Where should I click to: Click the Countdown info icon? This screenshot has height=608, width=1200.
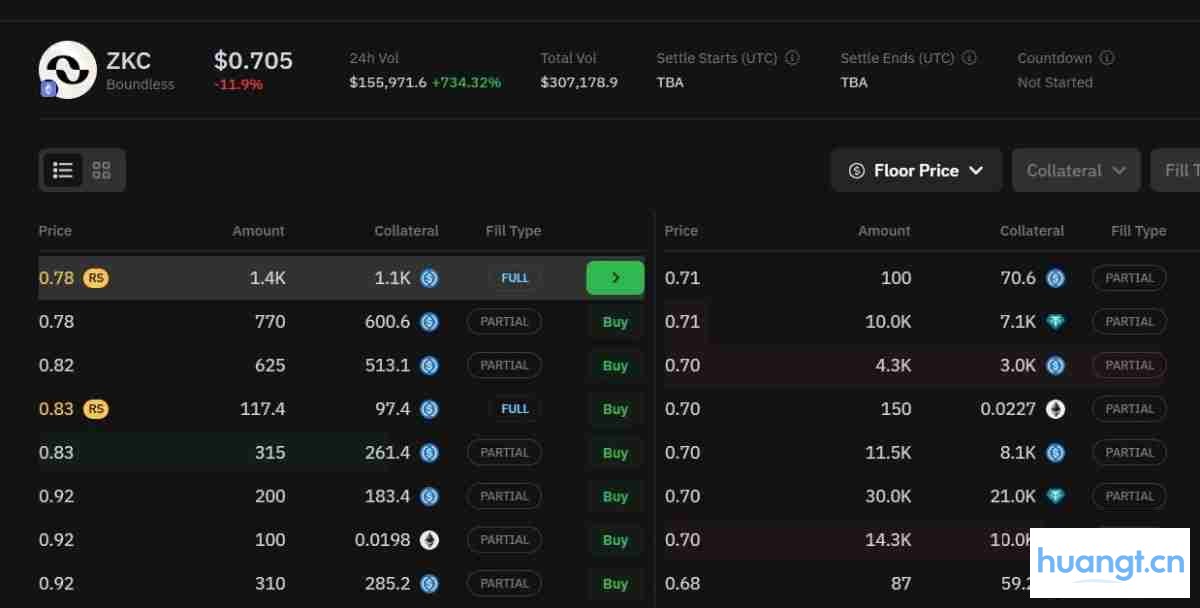[1107, 58]
